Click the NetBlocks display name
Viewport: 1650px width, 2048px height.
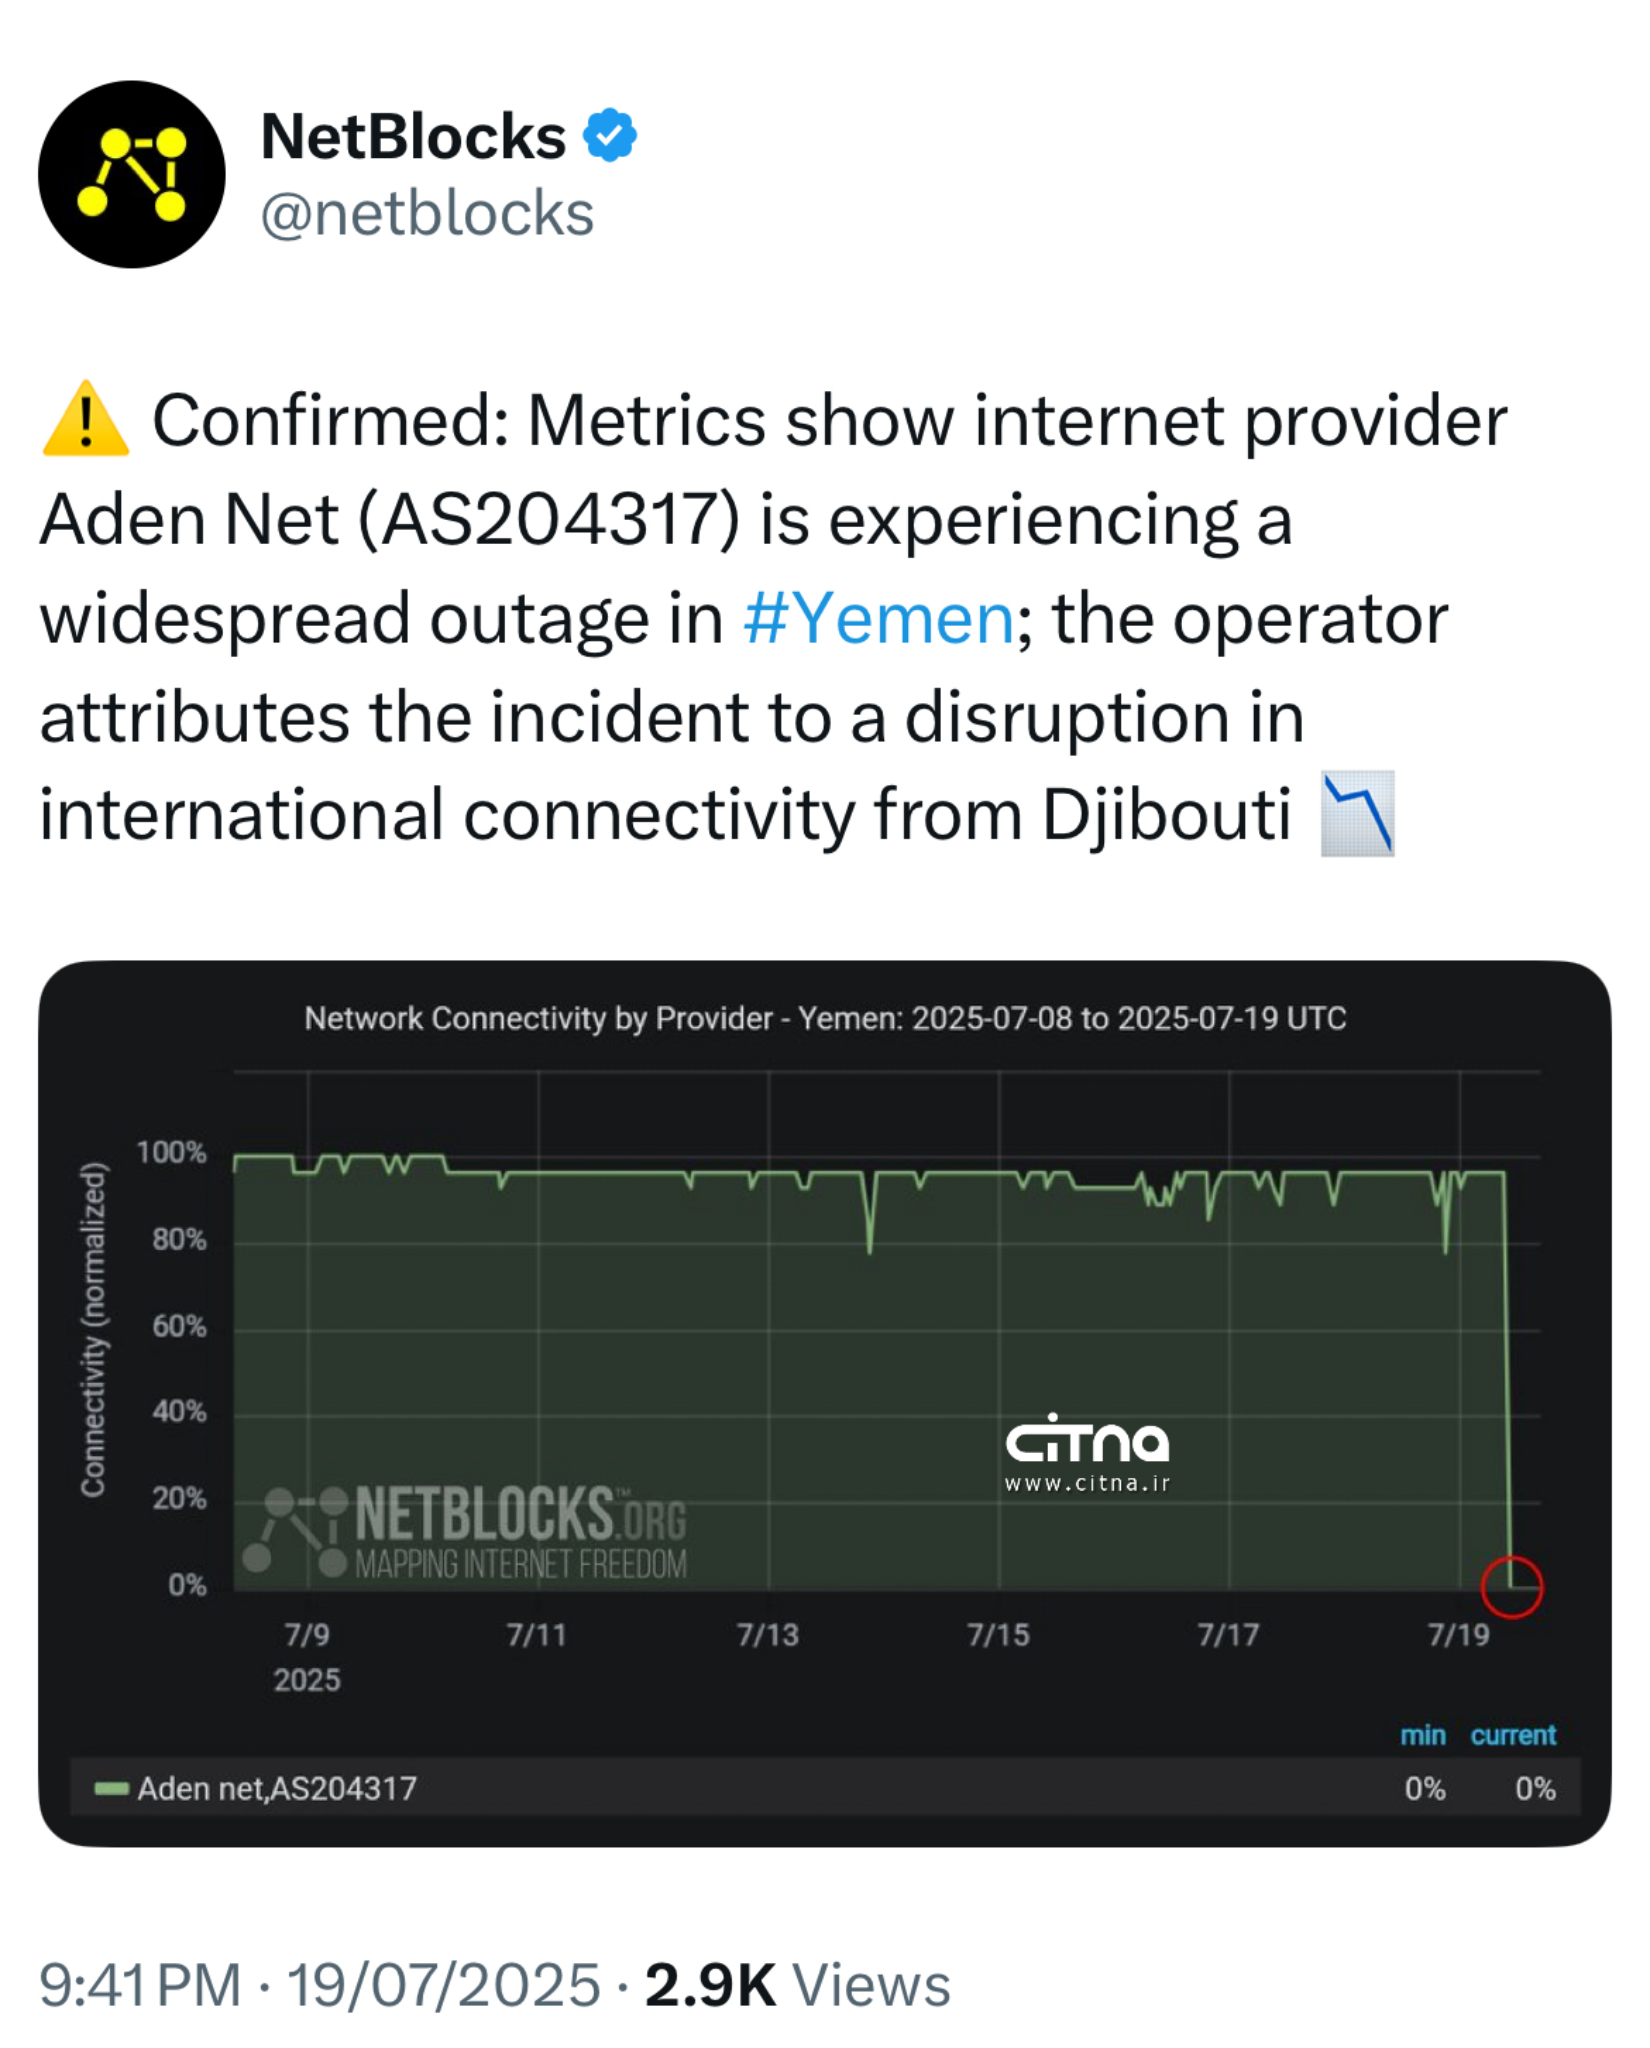click(413, 136)
